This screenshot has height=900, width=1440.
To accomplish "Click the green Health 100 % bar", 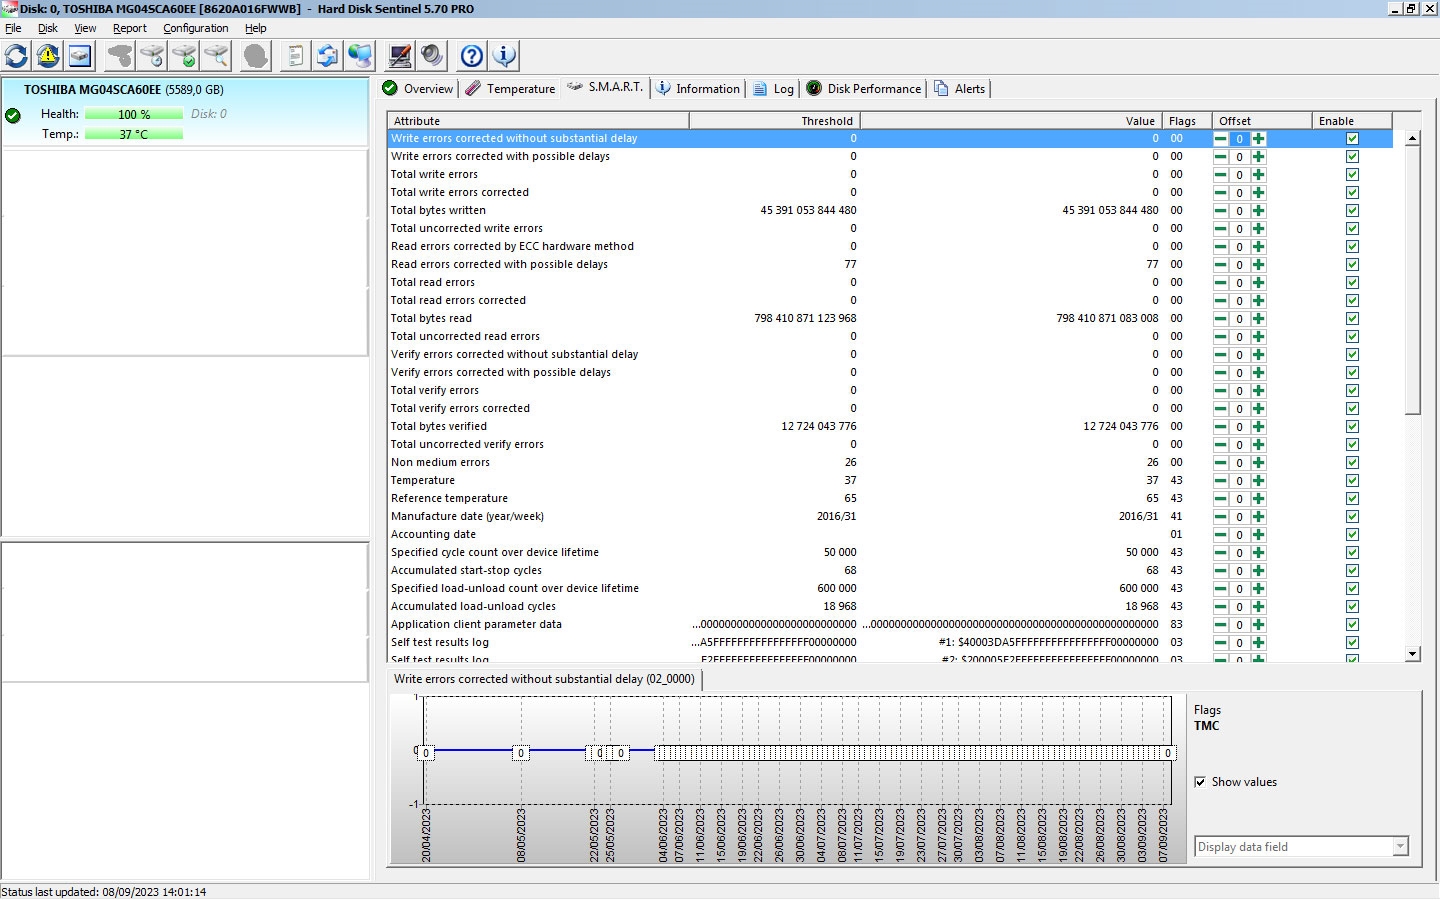I will click(134, 114).
